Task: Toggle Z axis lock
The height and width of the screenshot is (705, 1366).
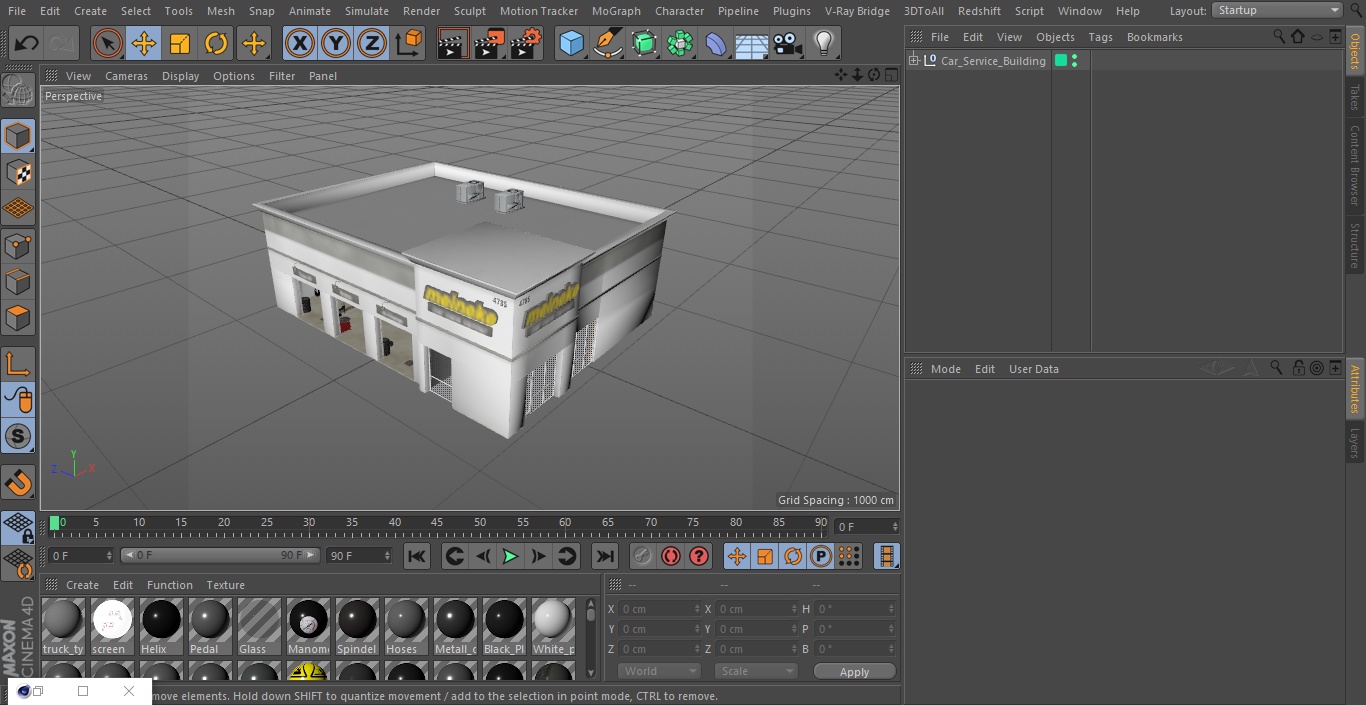Action: tap(372, 44)
